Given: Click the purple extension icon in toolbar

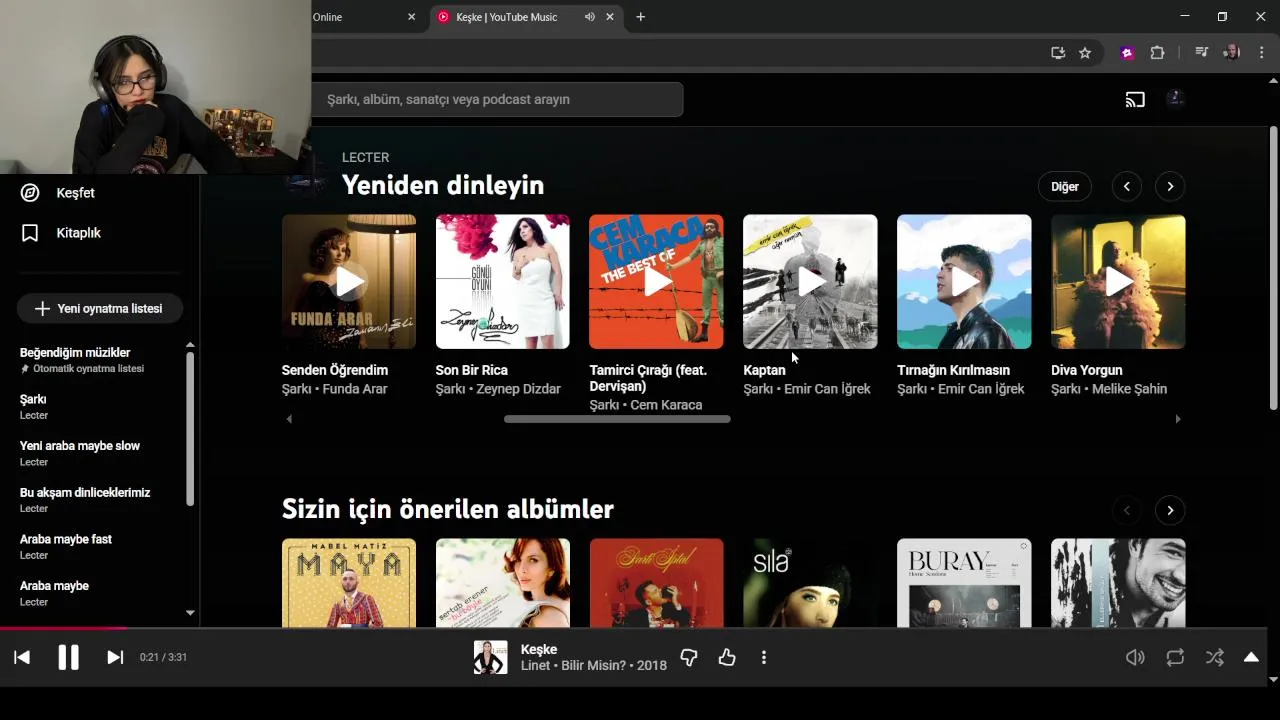Looking at the screenshot, I should 1128,53.
